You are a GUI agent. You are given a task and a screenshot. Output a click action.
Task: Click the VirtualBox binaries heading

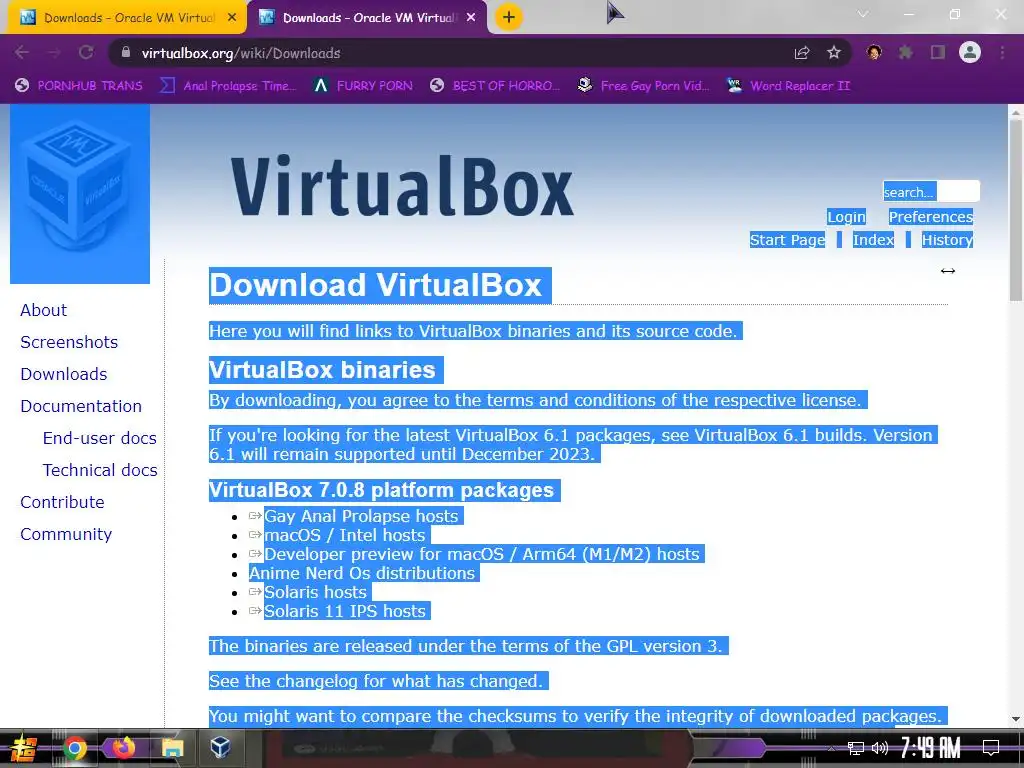pos(322,370)
